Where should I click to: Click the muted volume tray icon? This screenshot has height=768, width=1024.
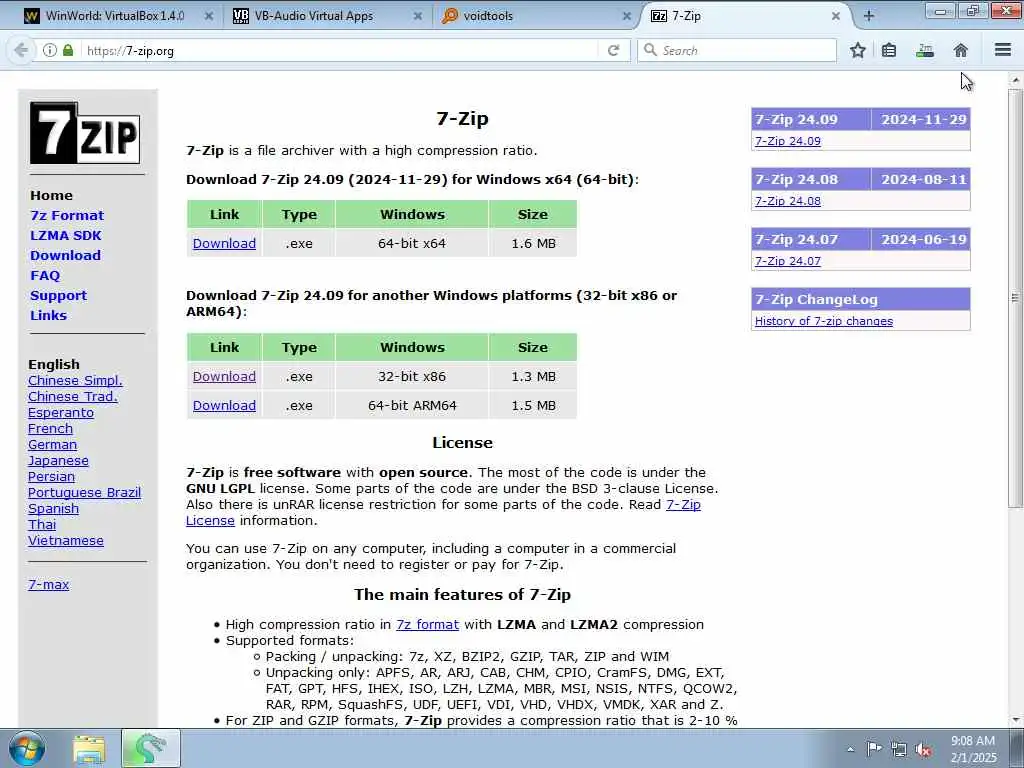click(x=923, y=749)
